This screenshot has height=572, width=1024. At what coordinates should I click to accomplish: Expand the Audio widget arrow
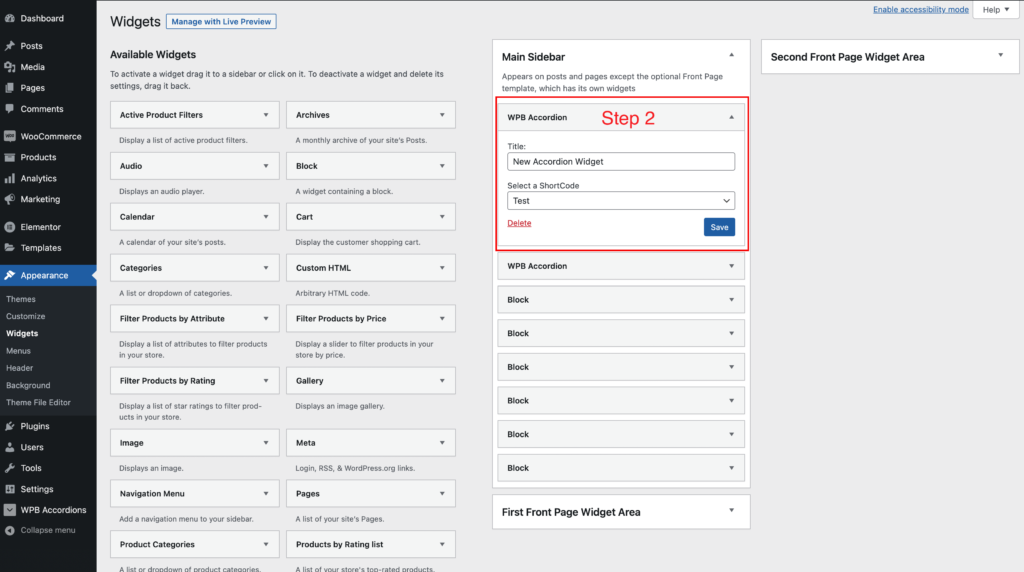coord(266,166)
